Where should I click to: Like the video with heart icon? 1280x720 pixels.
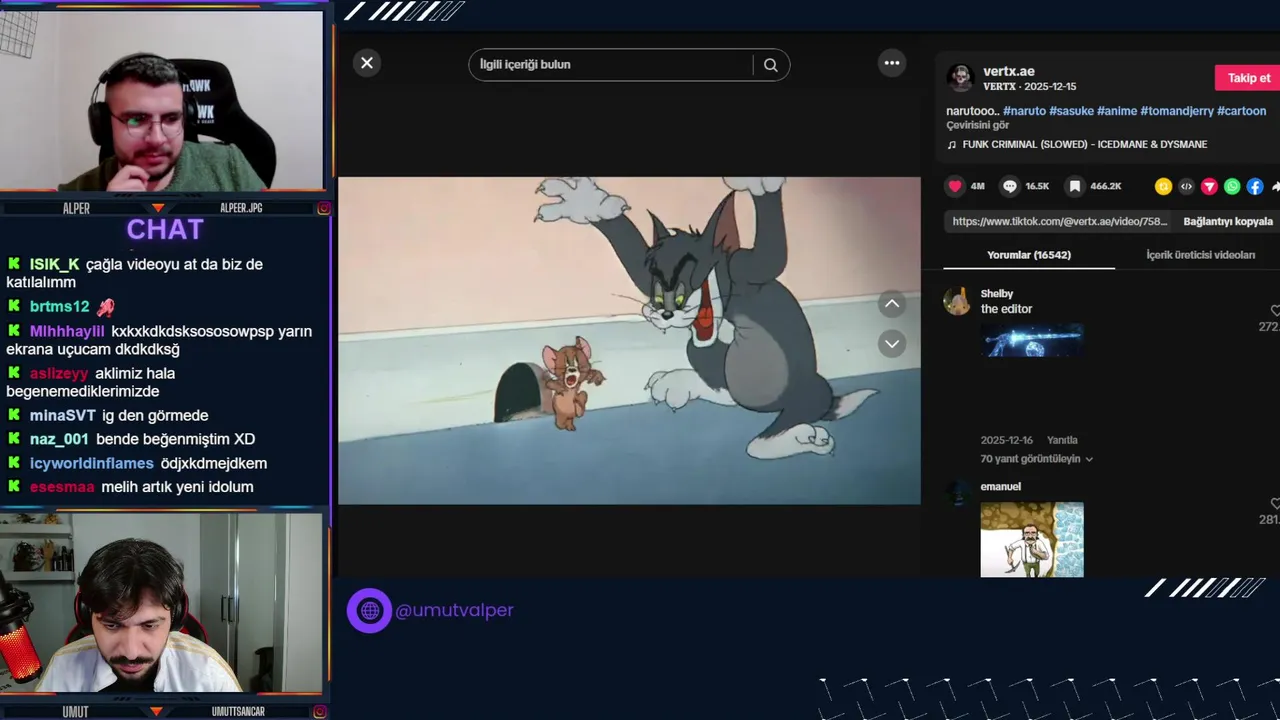click(955, 186)
